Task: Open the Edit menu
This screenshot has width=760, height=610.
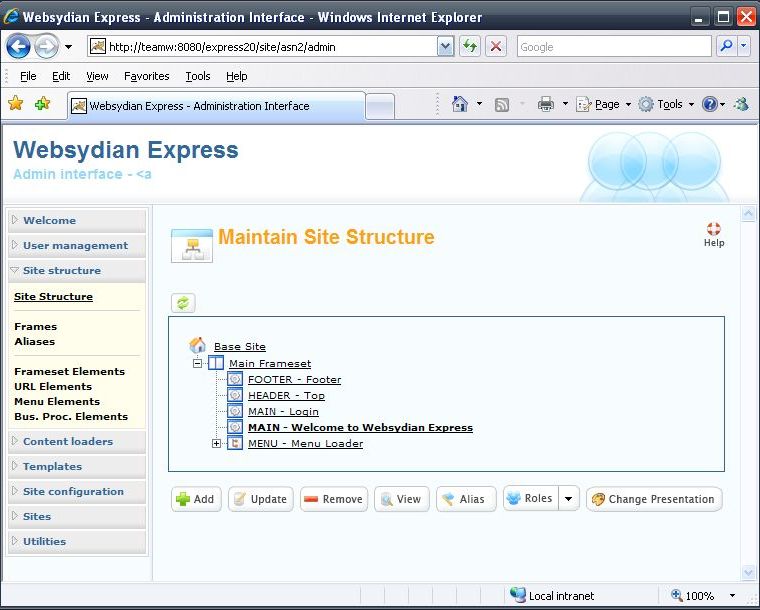Action: (61, 76)
